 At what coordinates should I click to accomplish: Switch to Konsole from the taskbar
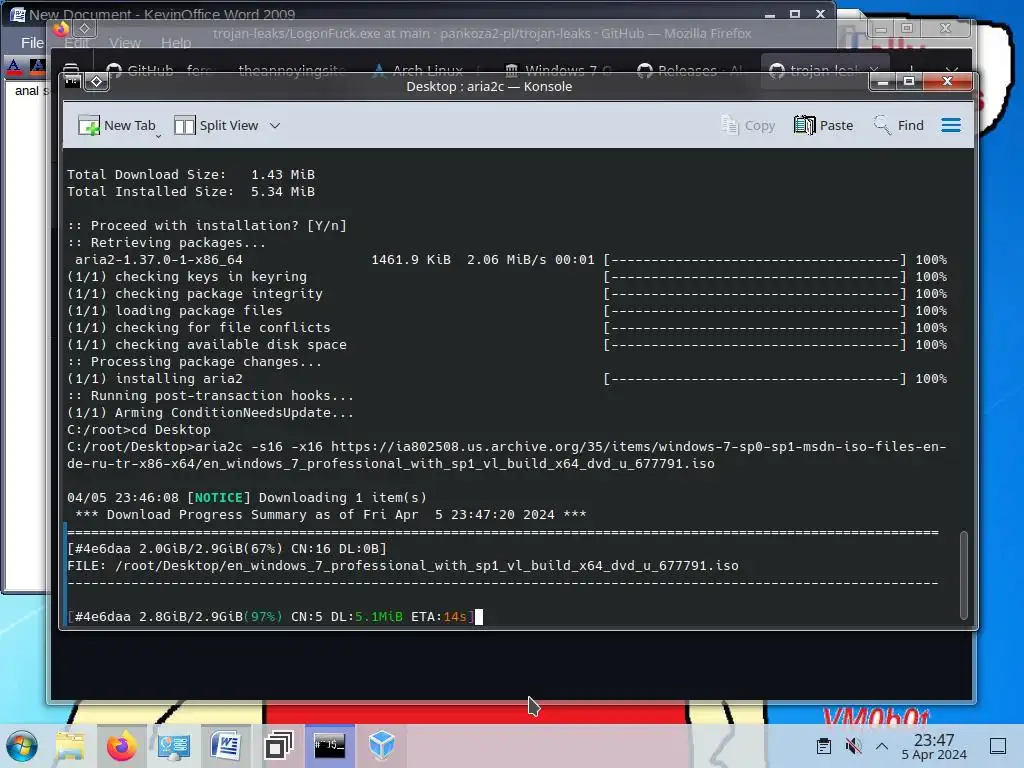pos(330,746)
